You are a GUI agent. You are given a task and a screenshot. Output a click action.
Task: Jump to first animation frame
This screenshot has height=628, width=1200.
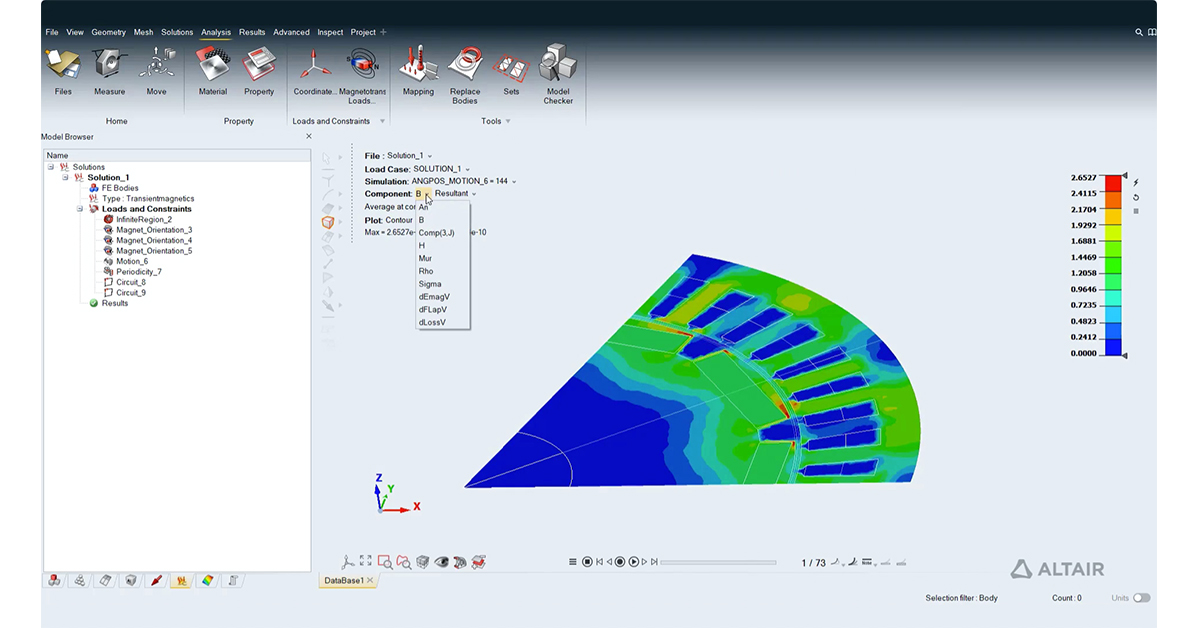(x=599, y=562)
